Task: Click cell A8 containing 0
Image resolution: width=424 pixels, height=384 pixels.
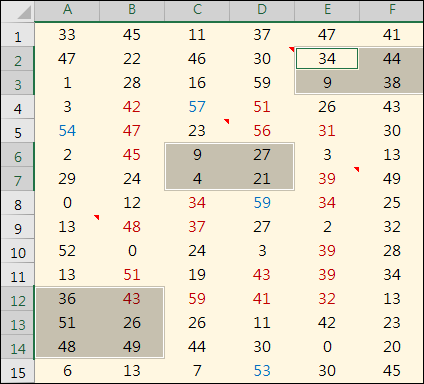Action: (67, 203)
